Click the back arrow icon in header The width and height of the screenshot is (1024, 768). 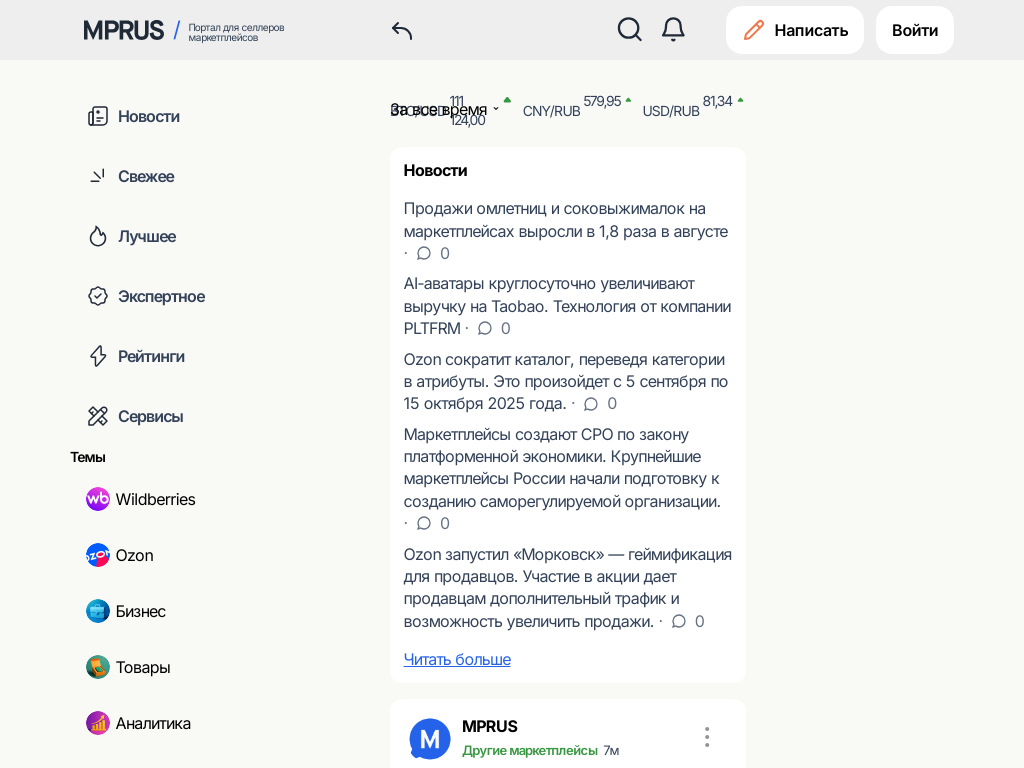coord(402,31)
